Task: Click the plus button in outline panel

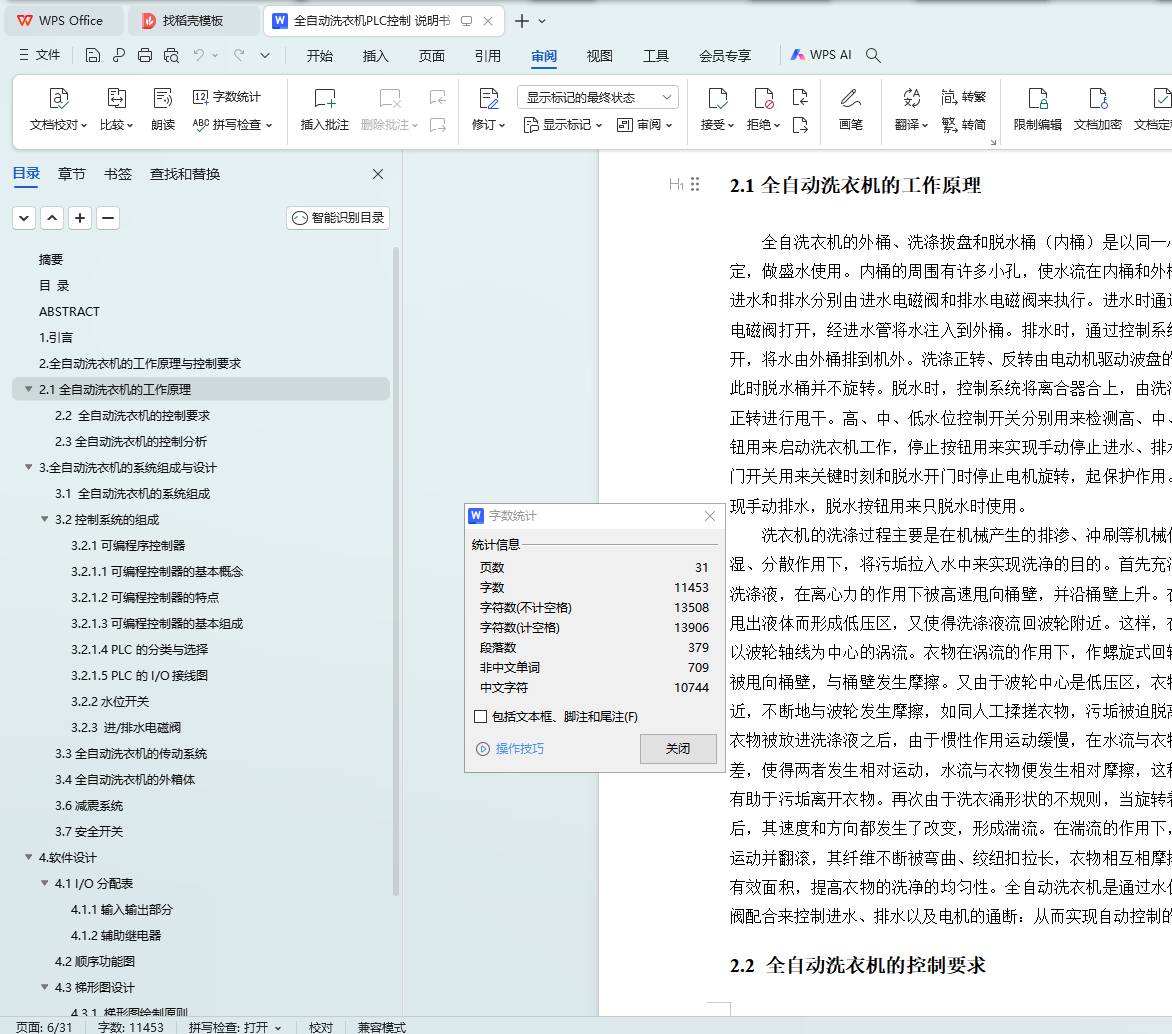Action: (x=80, y=218)
